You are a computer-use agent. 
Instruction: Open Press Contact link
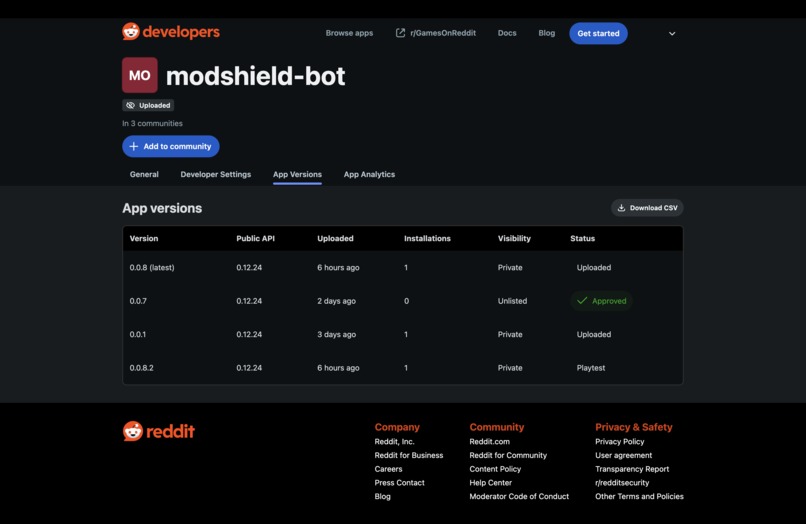(x=399, y=482)
